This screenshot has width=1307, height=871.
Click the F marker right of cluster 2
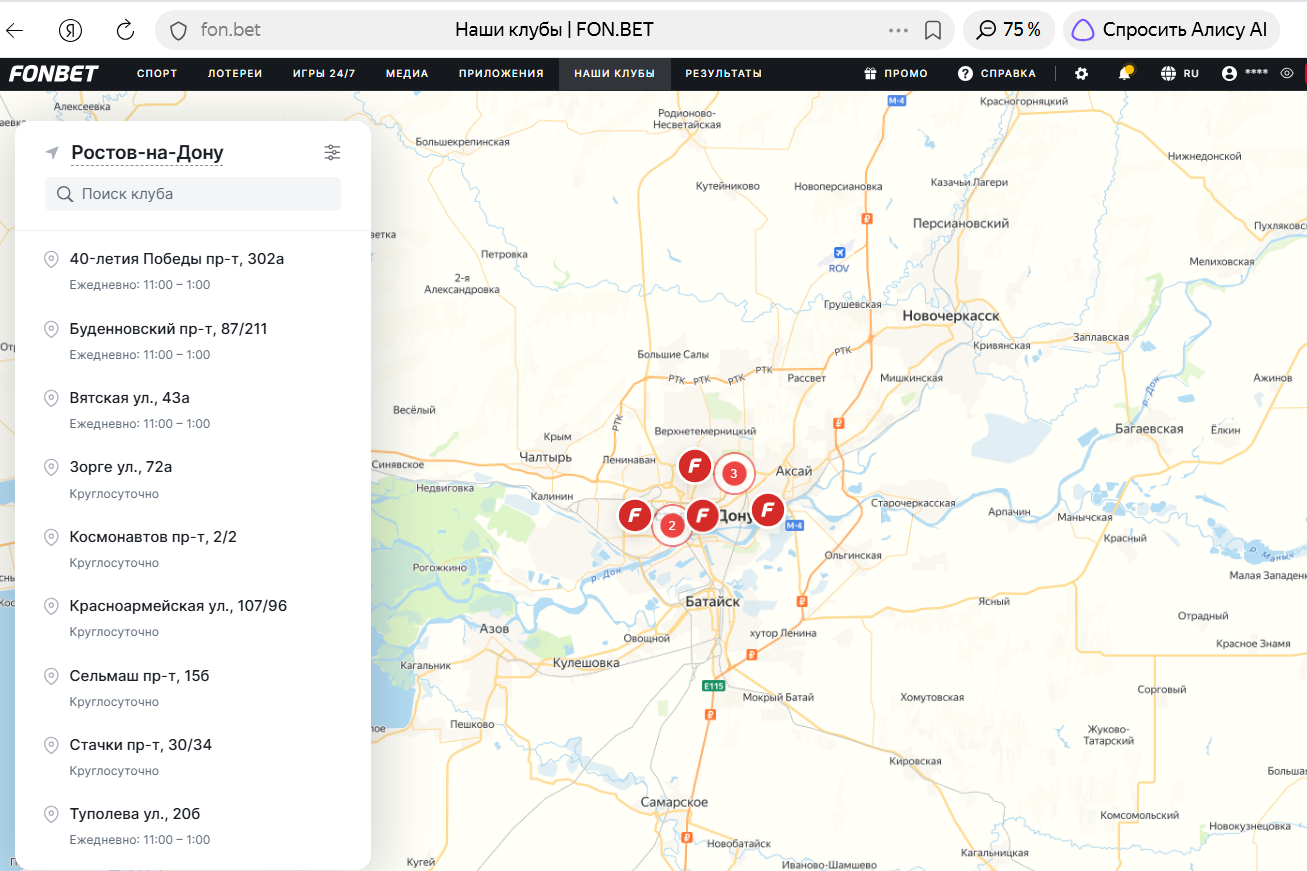[702, 516]
